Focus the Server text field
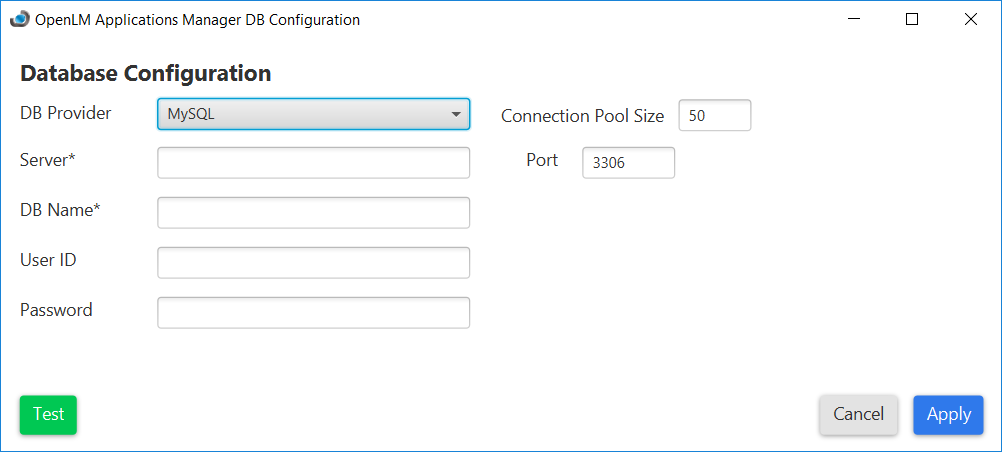 coord(313,163)
